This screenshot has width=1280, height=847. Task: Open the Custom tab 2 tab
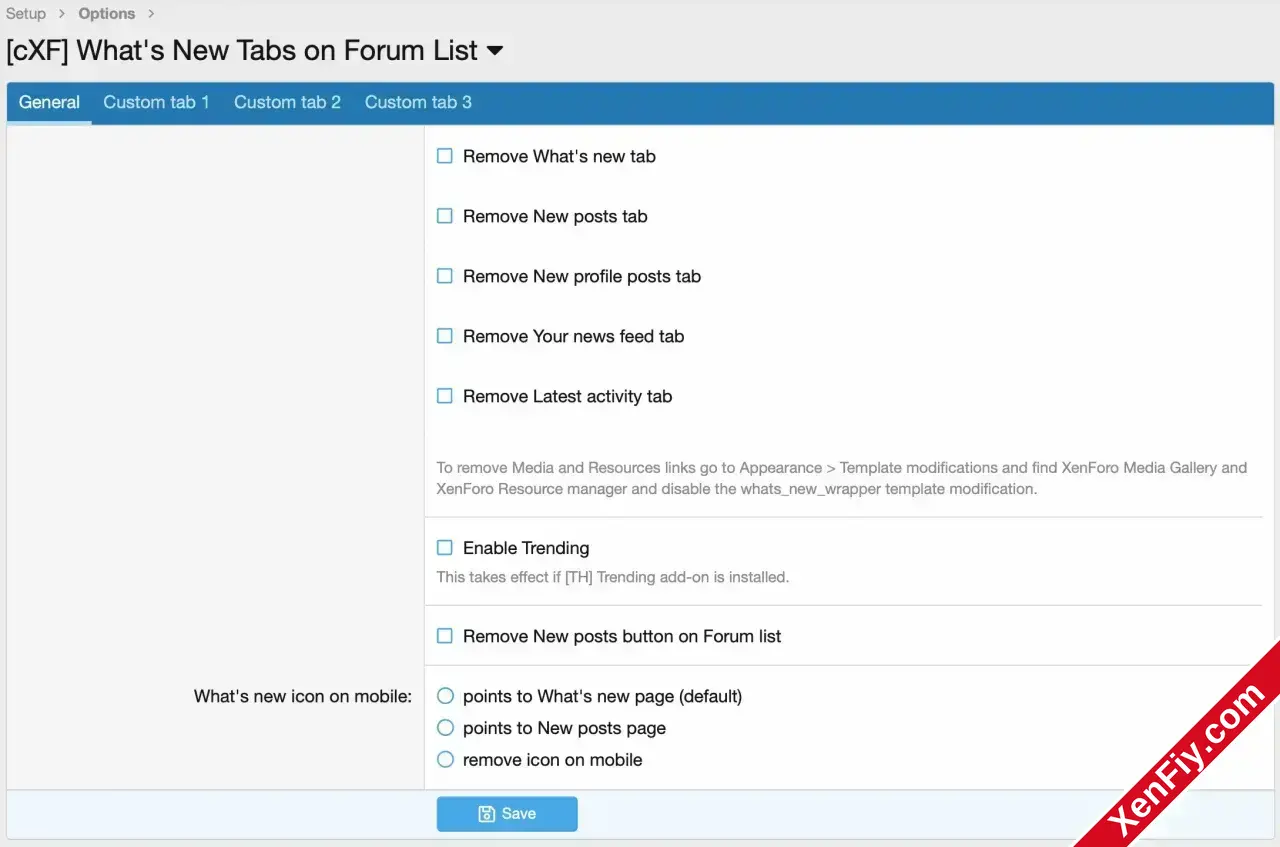(x=287, y=102)
